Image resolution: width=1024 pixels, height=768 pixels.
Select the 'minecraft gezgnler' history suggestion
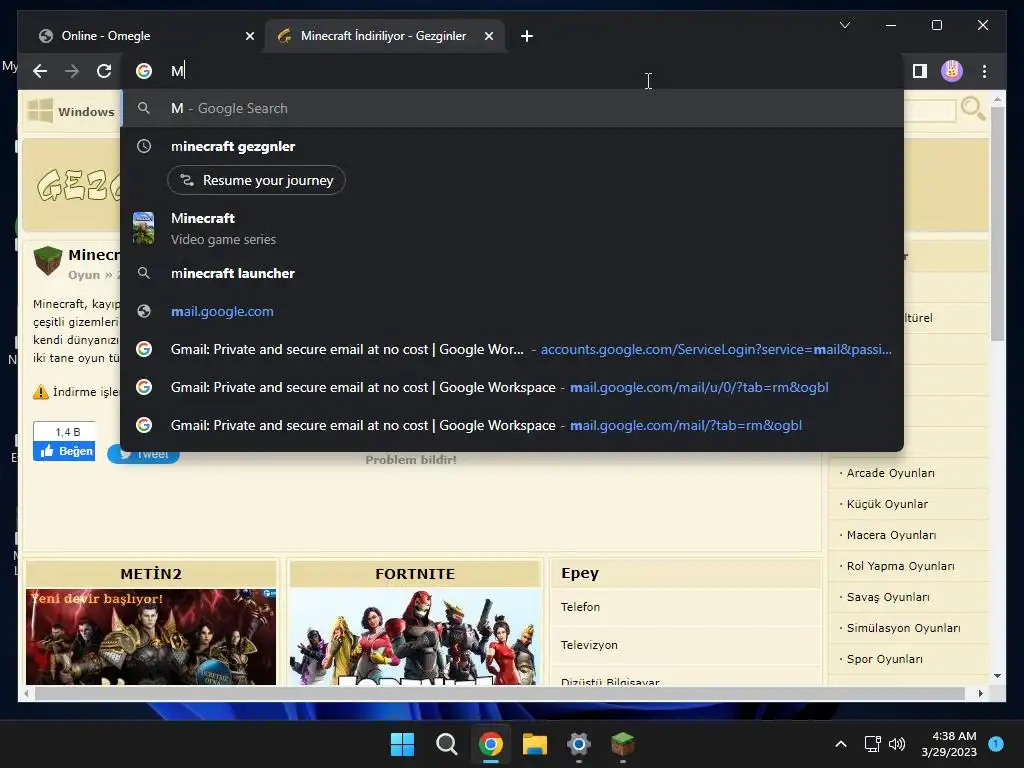[512, 146]
